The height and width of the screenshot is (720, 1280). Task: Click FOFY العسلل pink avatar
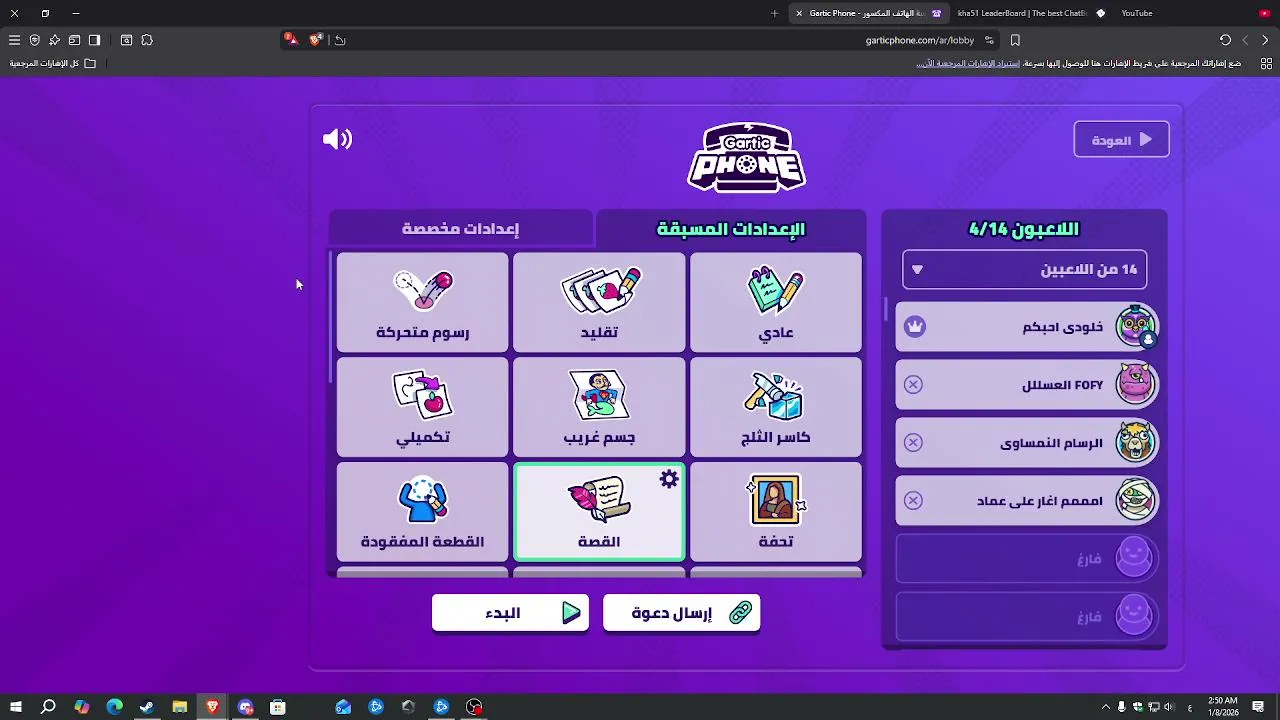[1135, 385]
